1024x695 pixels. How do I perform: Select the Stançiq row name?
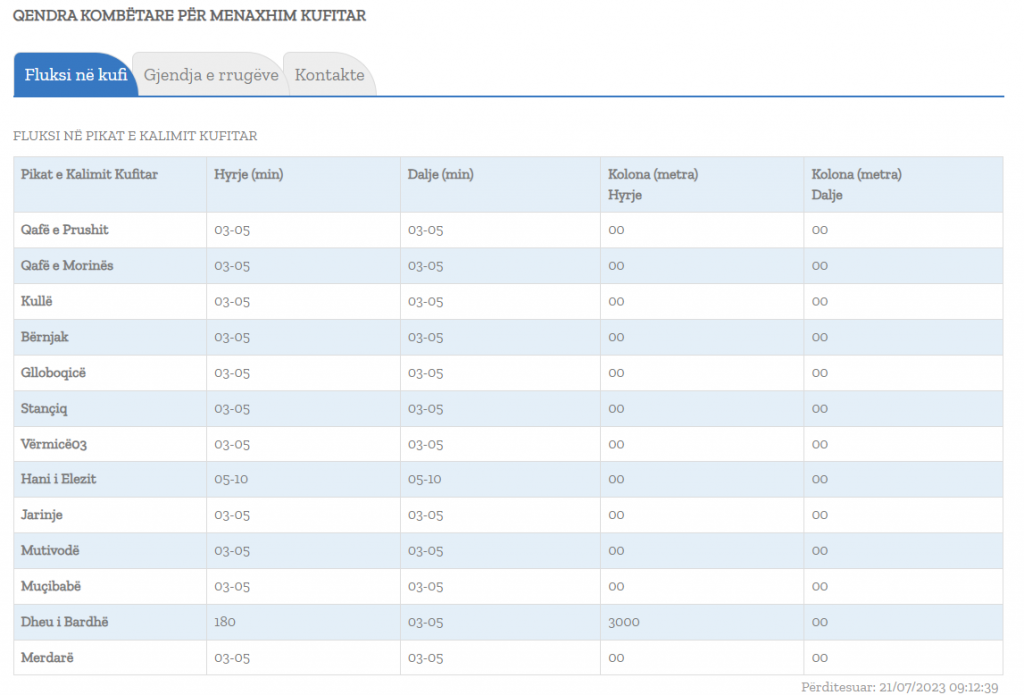tap(44, 408)
